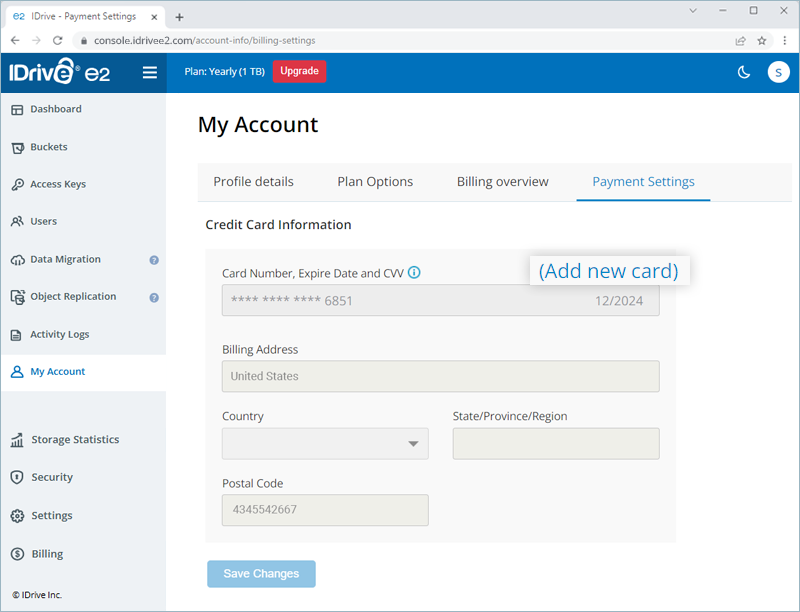The height and width of the screenshot is (612, 800).
Task: Click the Object Replication icon
Action: [x=17, y=297]
